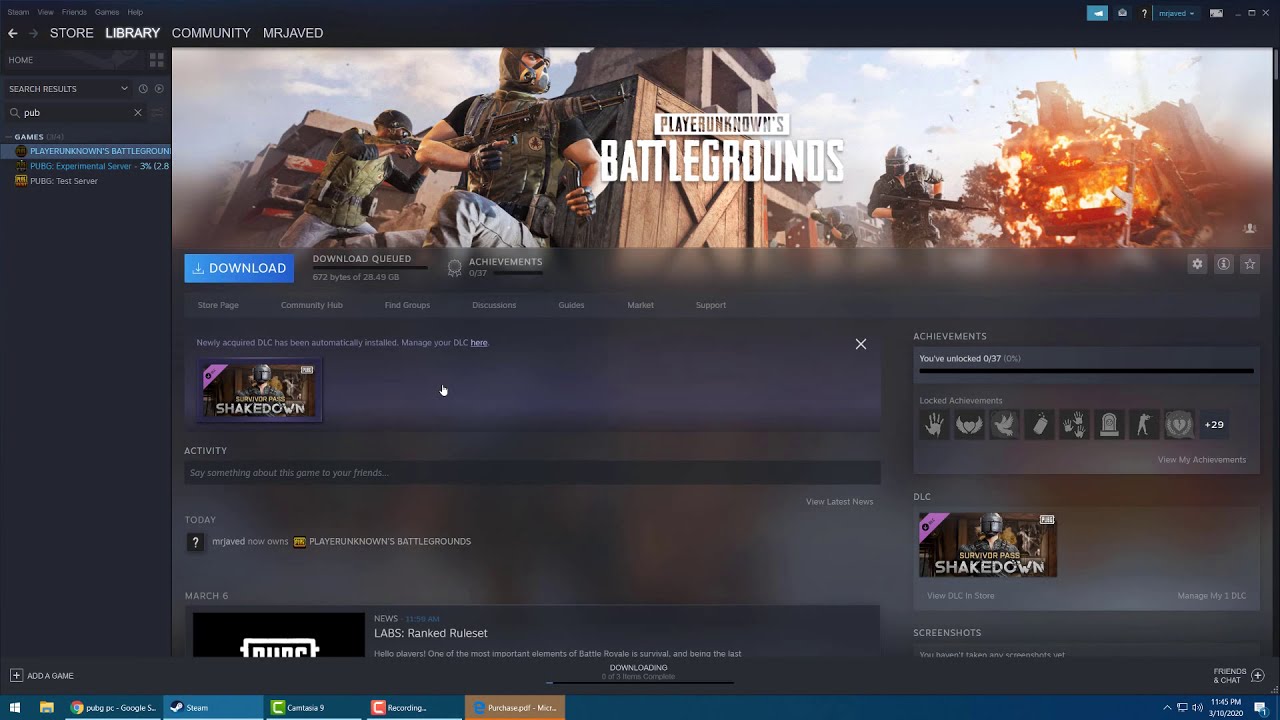Click the activity 'Say something' input field
The image size is (1280, 720).
[532, 473]
